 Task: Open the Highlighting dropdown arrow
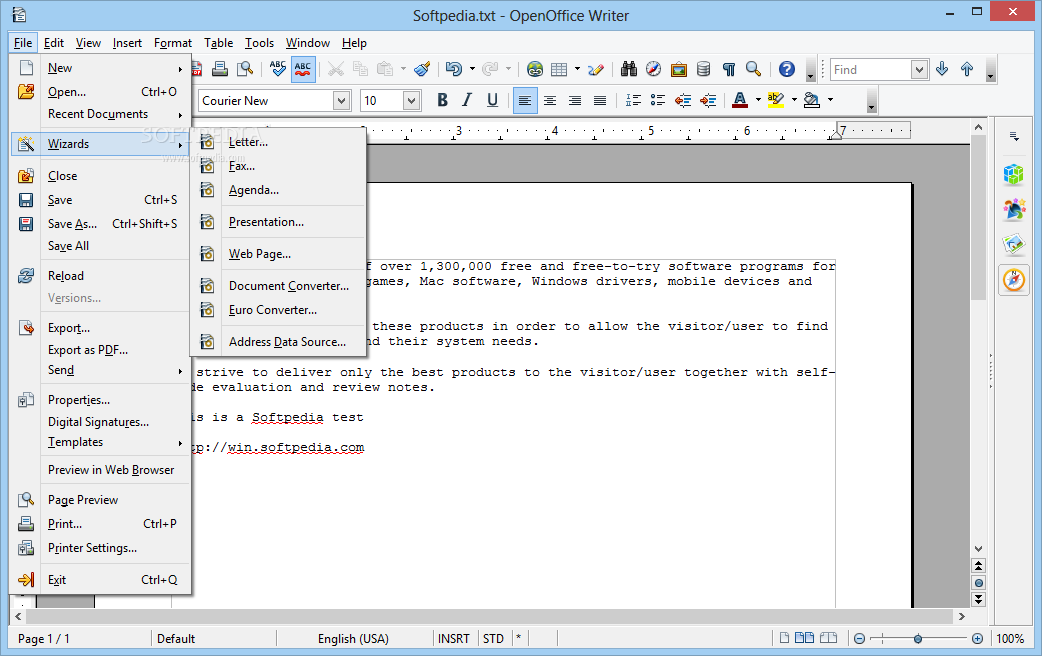[x=794, y=100]
